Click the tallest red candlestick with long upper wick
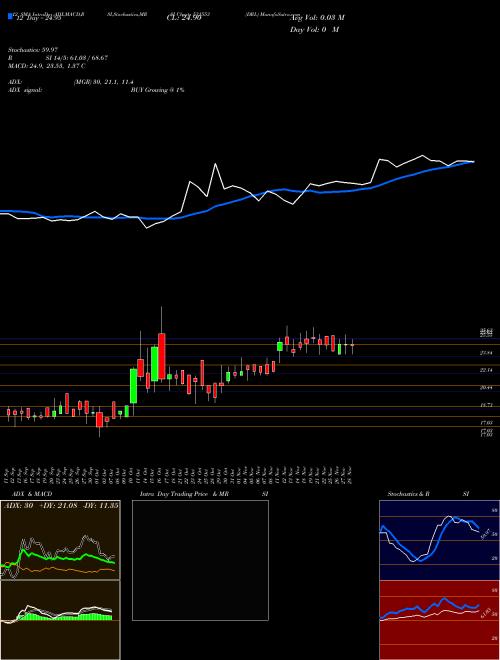500x660 pixels. [x=162, y=356]
